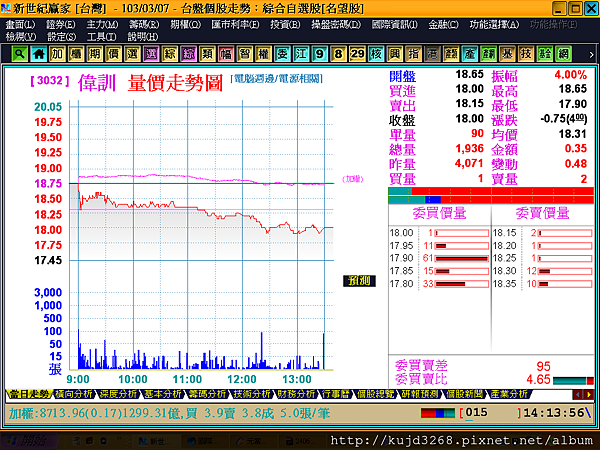This screenshot has height=450, width=600.
Task: Select the 加 toolbar icon
Action: pos(57,54)
